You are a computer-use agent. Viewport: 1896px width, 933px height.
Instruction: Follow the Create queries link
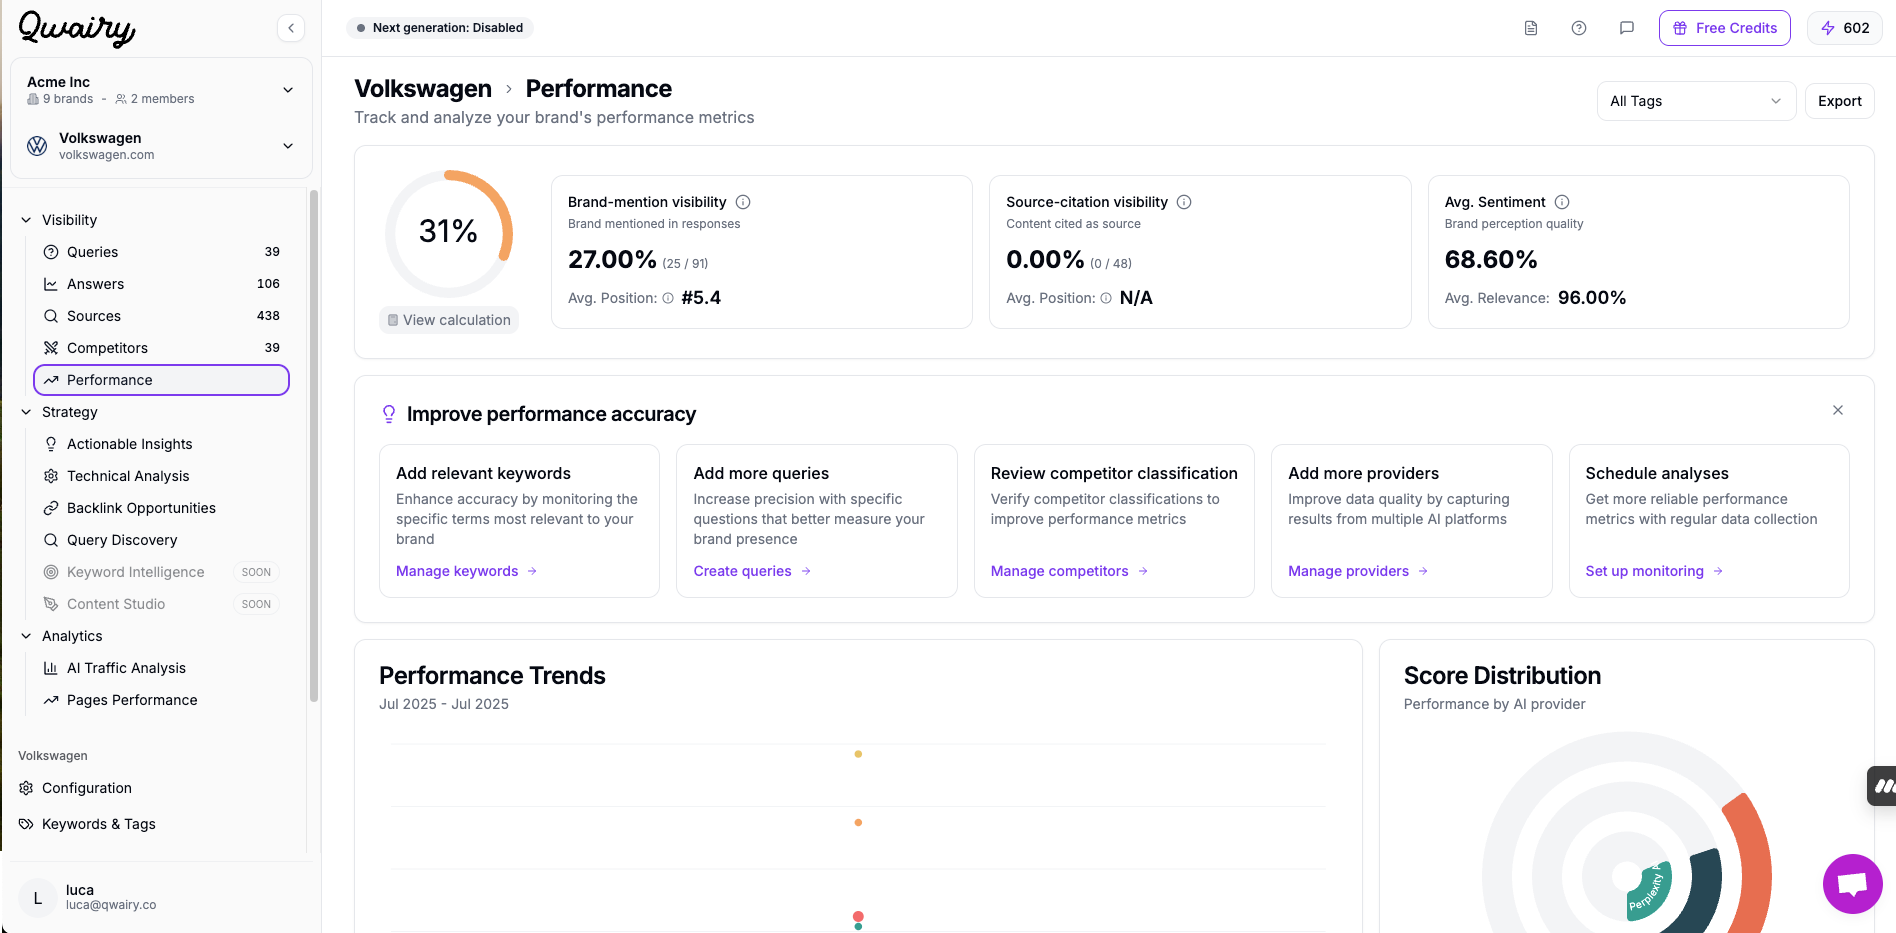752,571
